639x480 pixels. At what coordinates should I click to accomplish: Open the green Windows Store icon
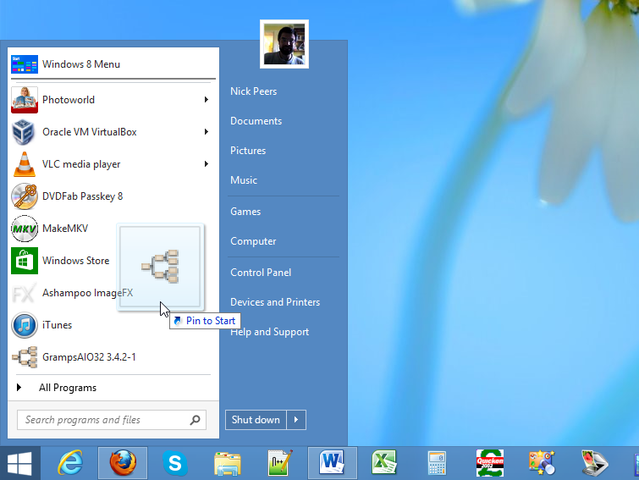[x=24, y=261]
